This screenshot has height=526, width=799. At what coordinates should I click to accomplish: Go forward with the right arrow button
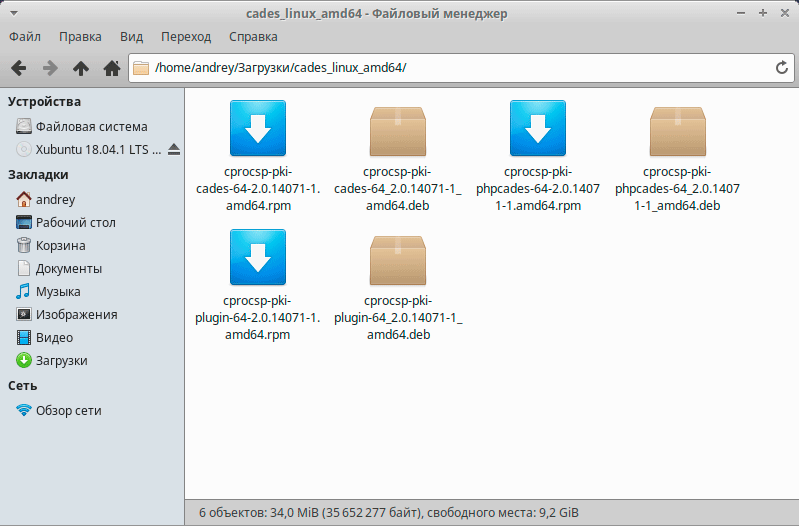50,68
